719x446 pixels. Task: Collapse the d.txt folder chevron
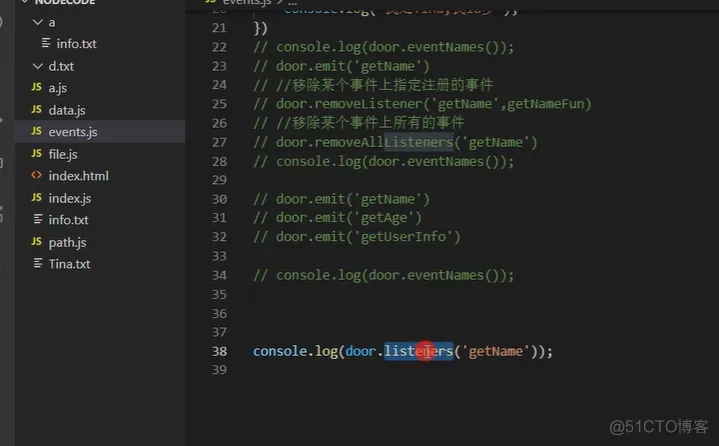pos(38,66)
